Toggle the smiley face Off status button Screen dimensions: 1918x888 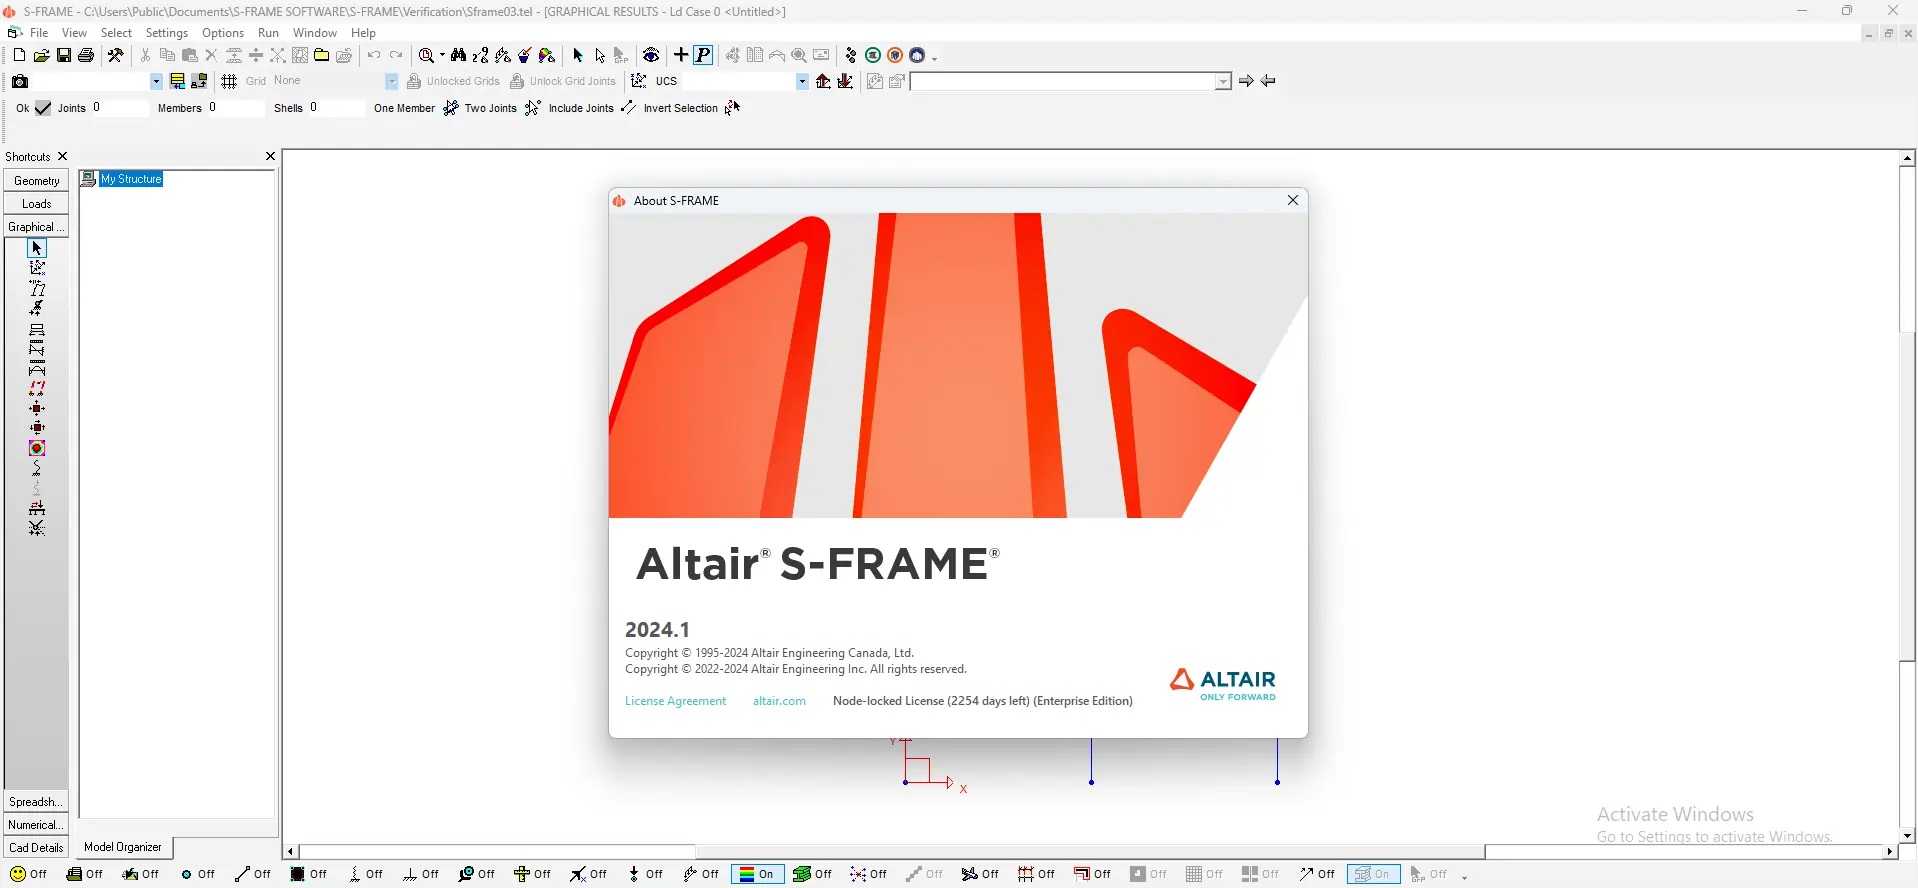[29, 874]
